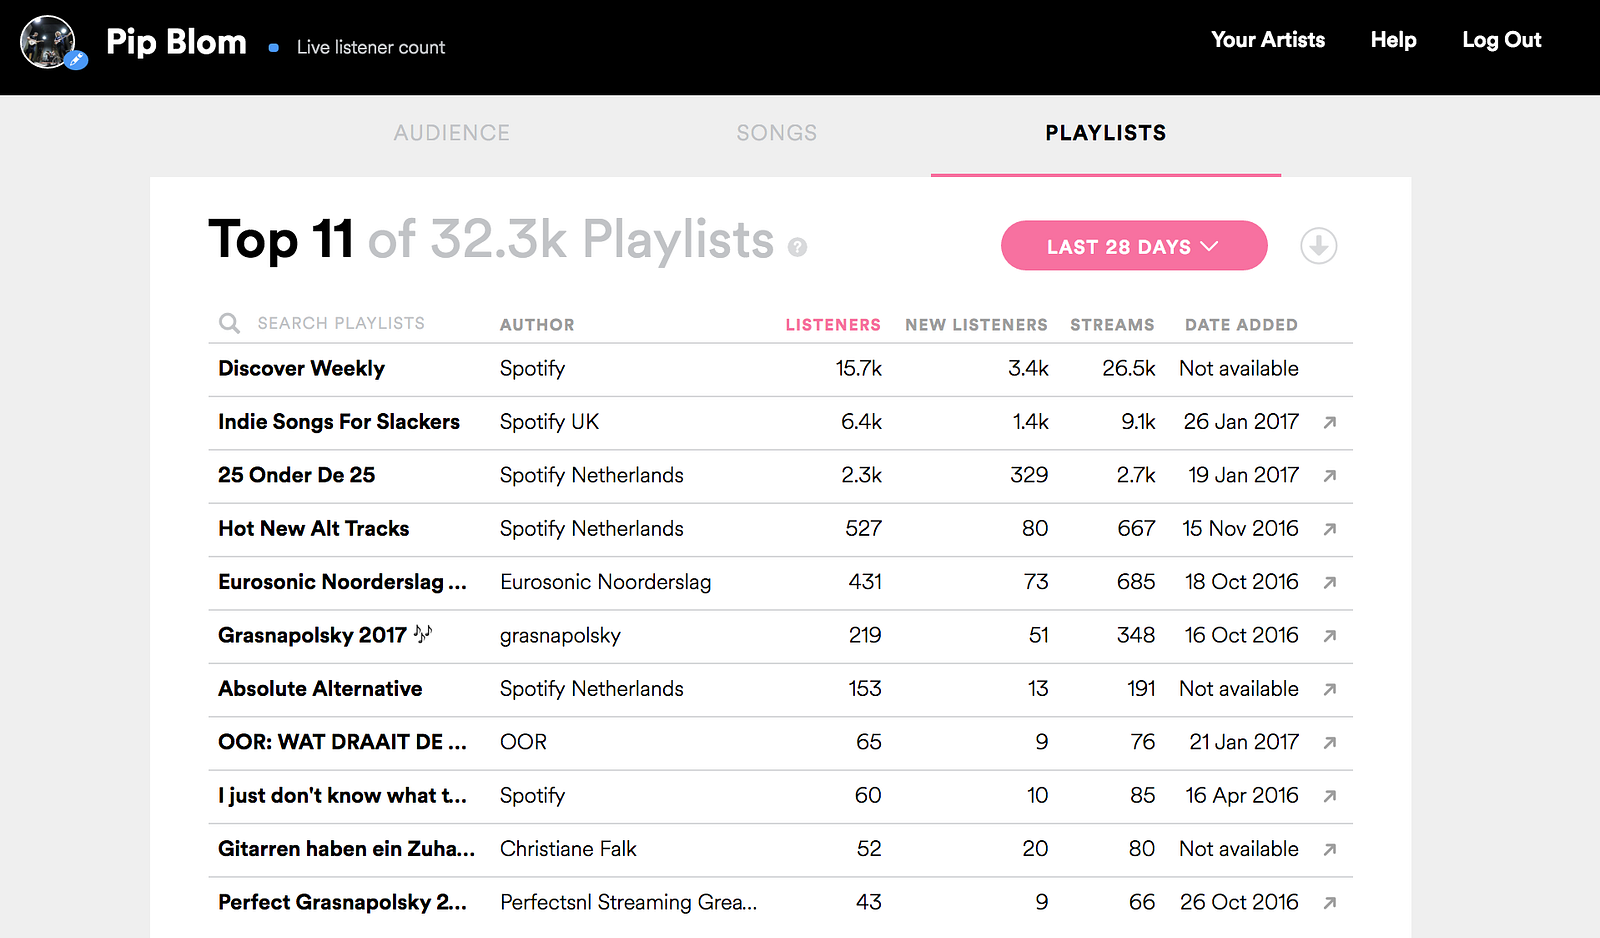Open the Discover Weekly playlist row
Screen dimensions: 1600x938
coord(301,369)
